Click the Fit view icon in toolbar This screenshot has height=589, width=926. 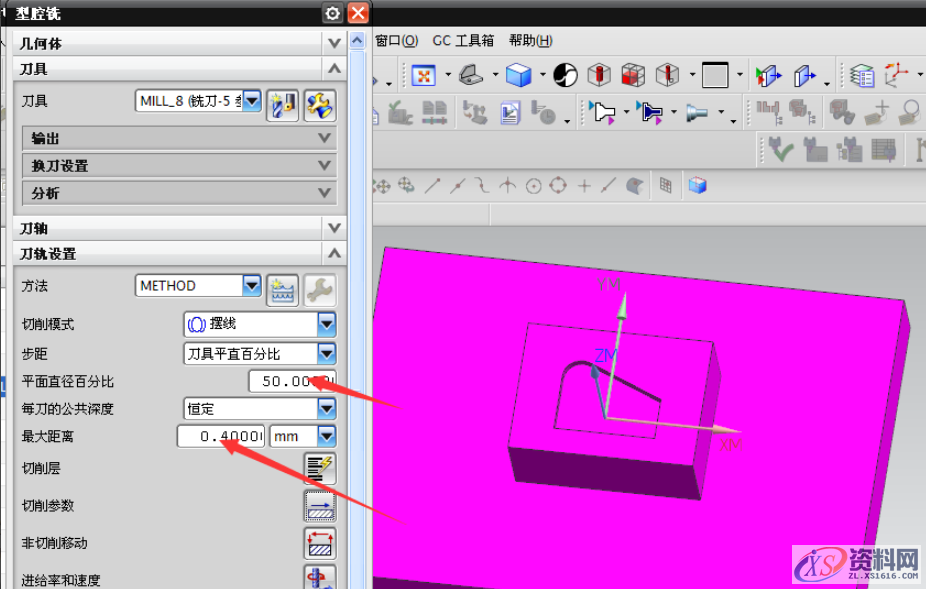pos(423,75)
